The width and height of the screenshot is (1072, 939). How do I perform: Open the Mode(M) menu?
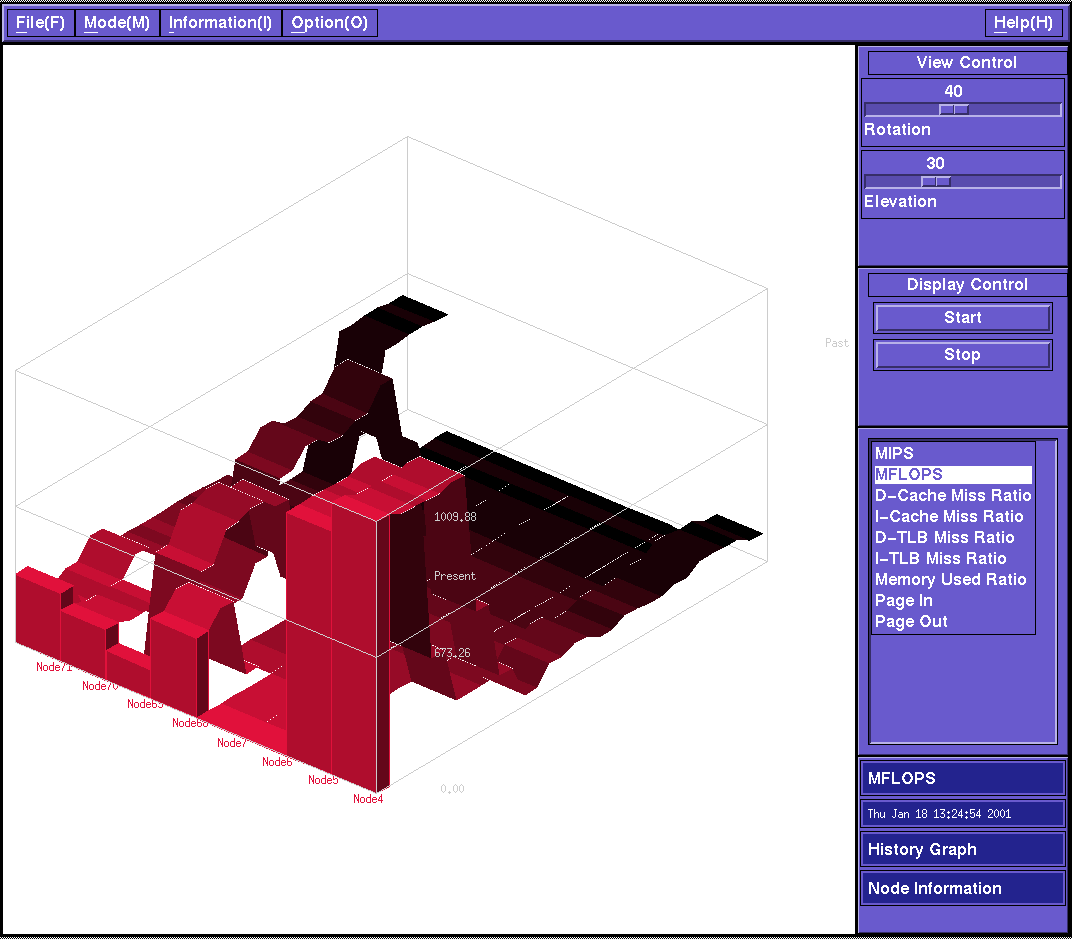[x=117, y=23]
